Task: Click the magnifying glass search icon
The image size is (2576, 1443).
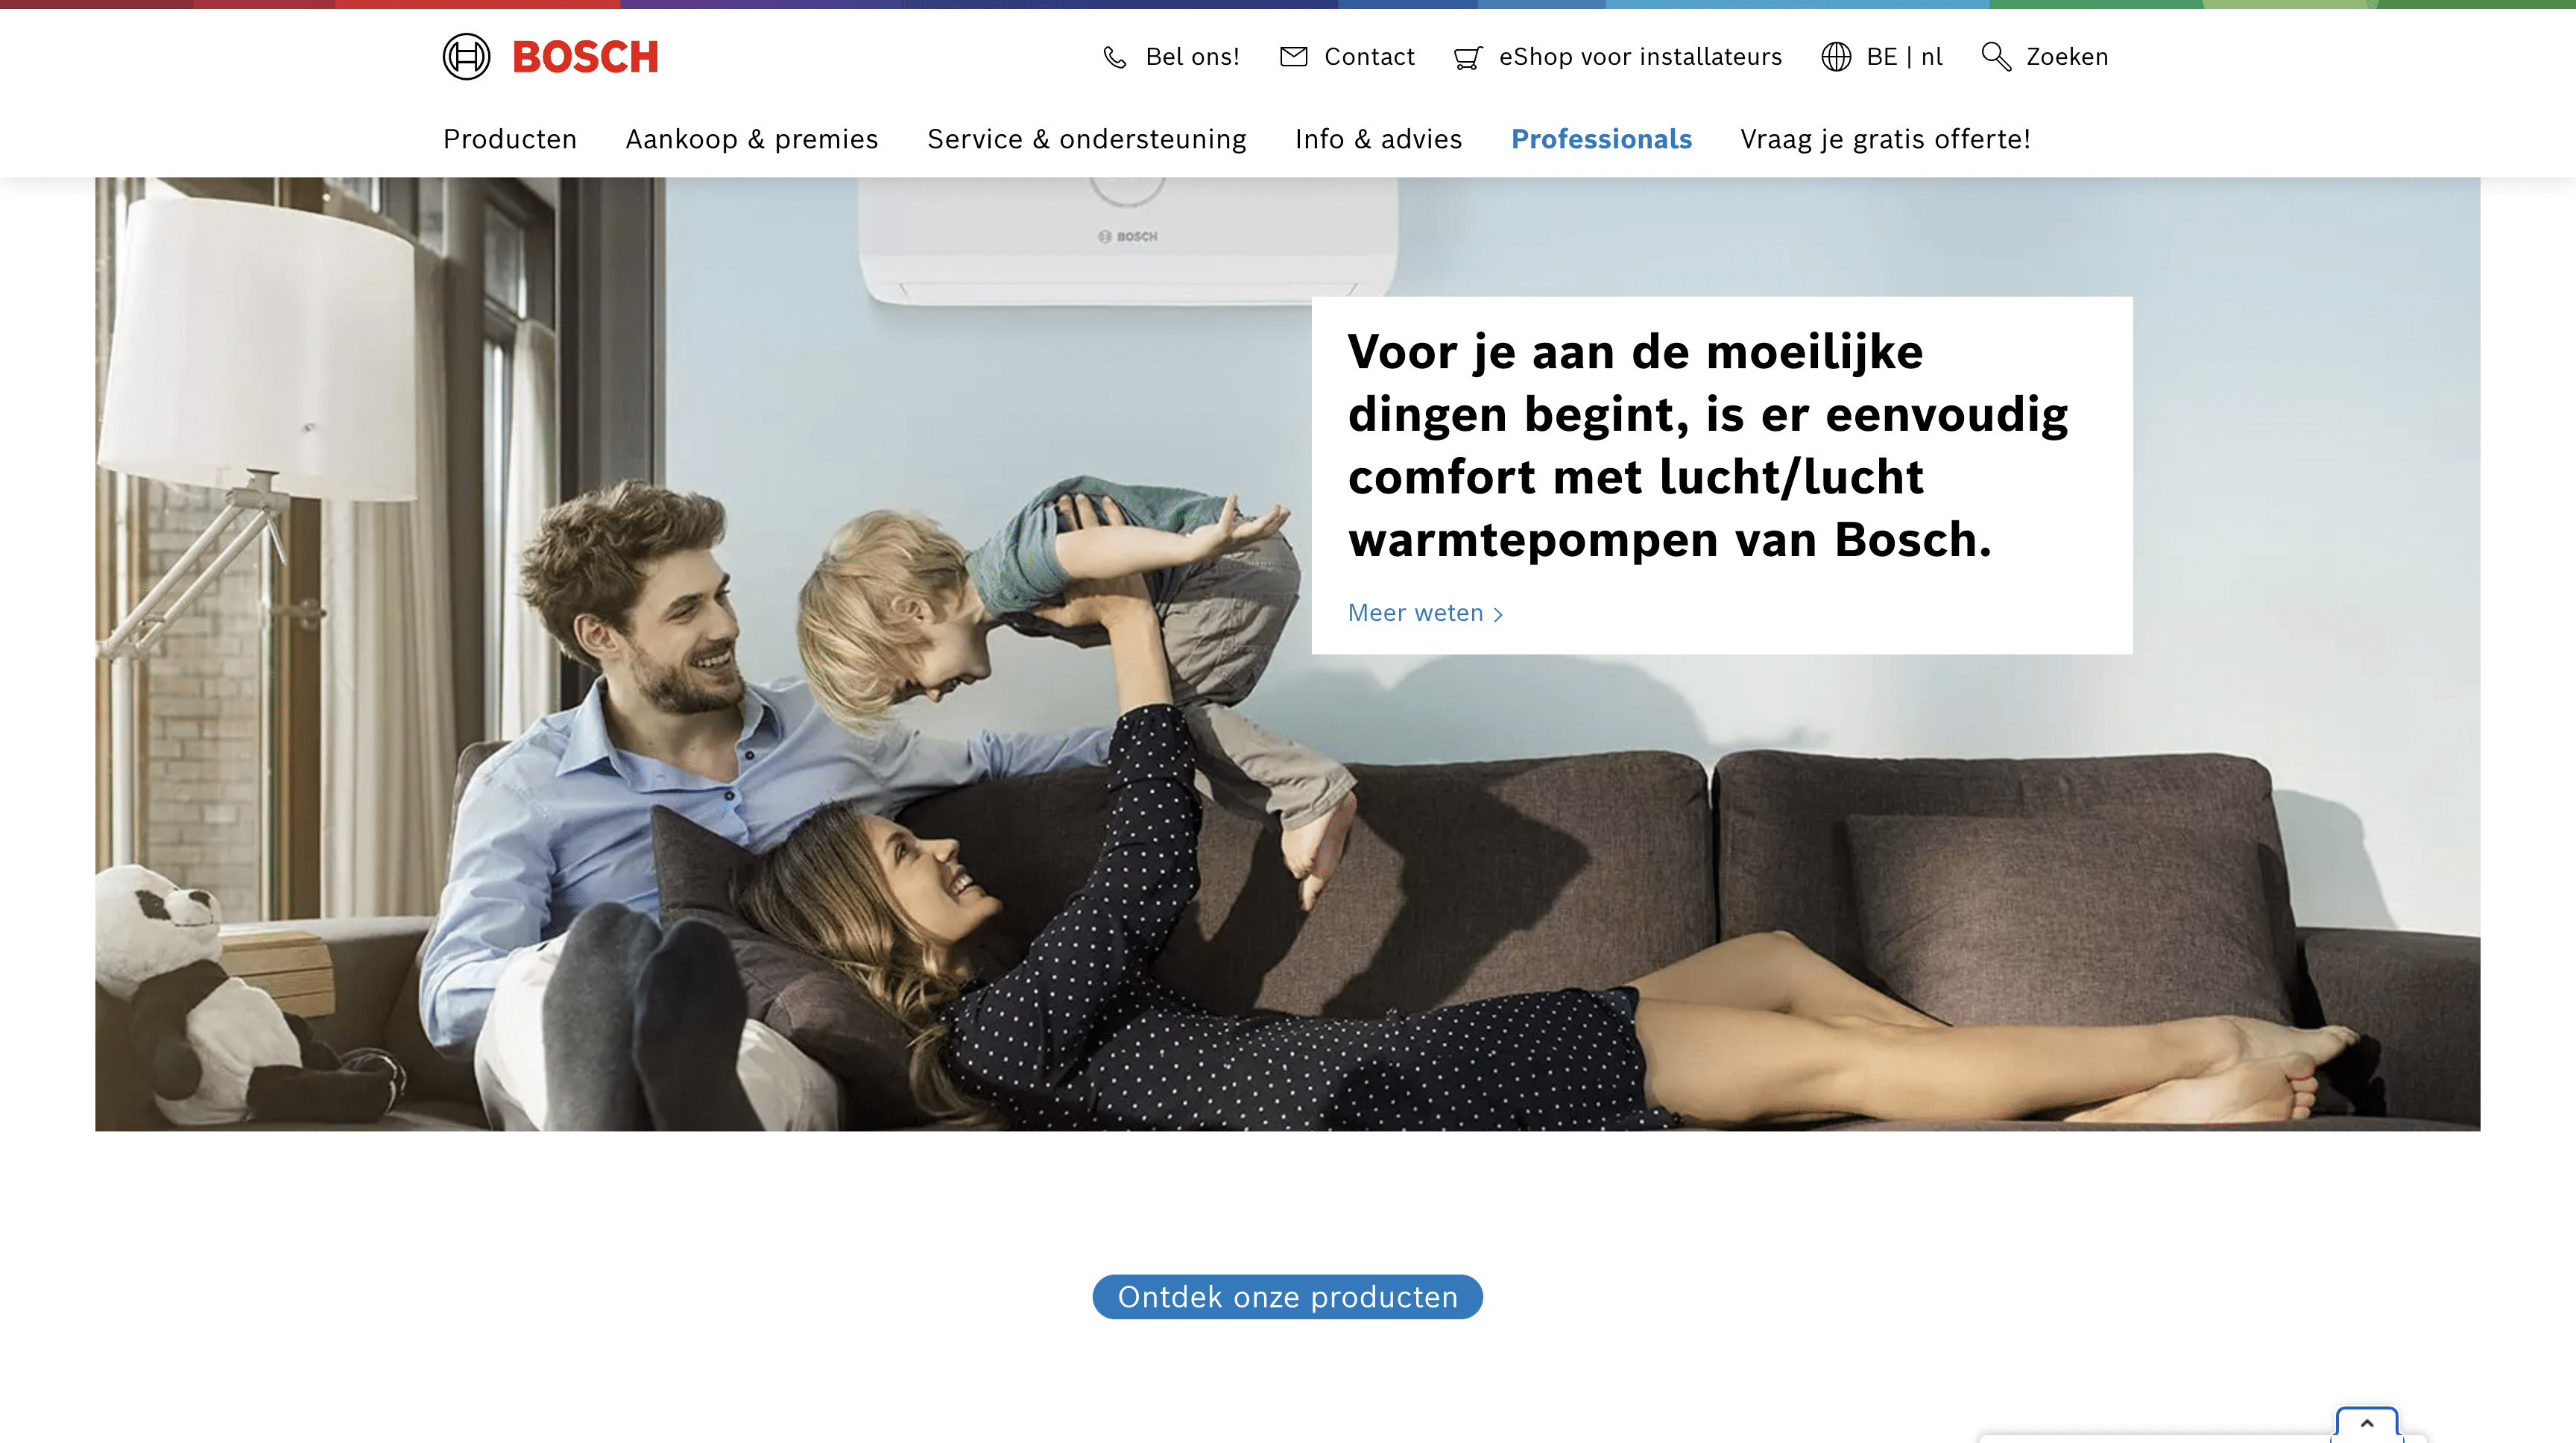Action: (x=1996, y=57)
